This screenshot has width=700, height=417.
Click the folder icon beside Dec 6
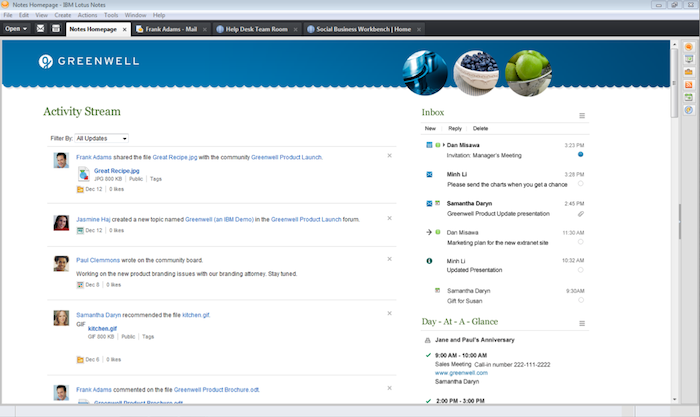[80, 359]
